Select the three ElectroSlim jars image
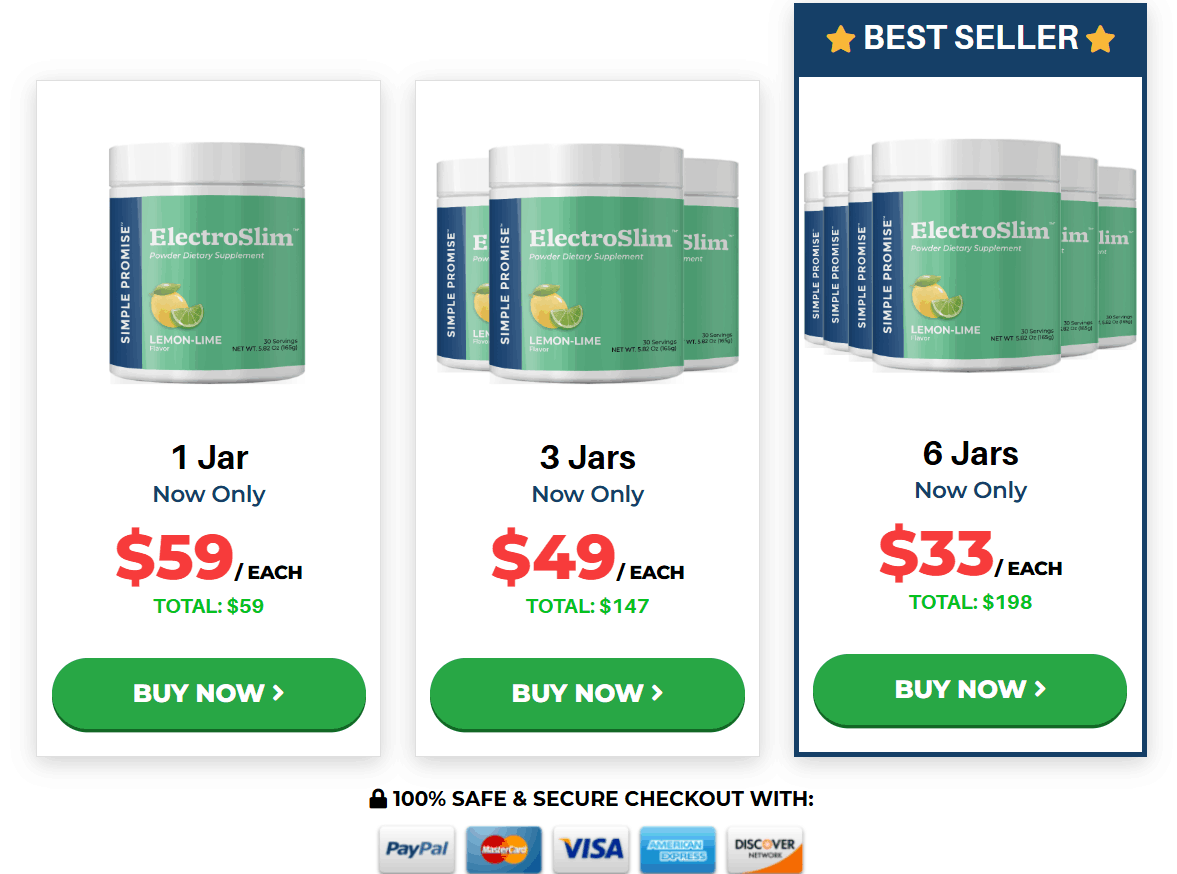 click(x=588, y=264)
